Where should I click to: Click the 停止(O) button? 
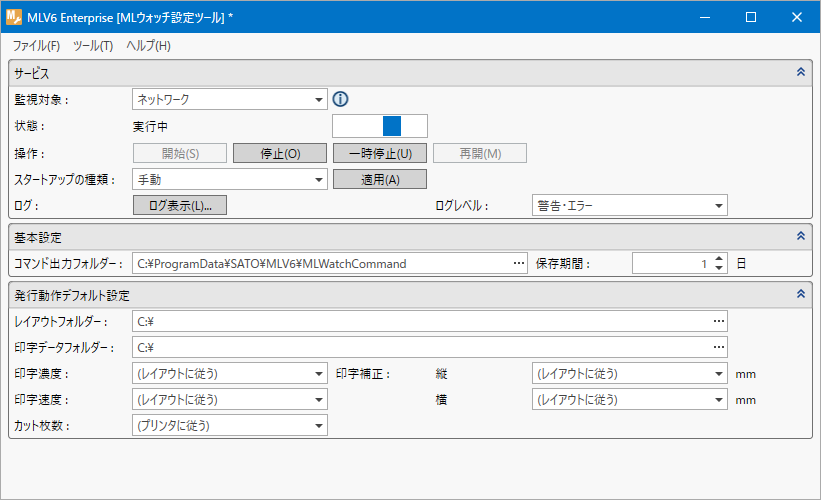click(280, 153)
